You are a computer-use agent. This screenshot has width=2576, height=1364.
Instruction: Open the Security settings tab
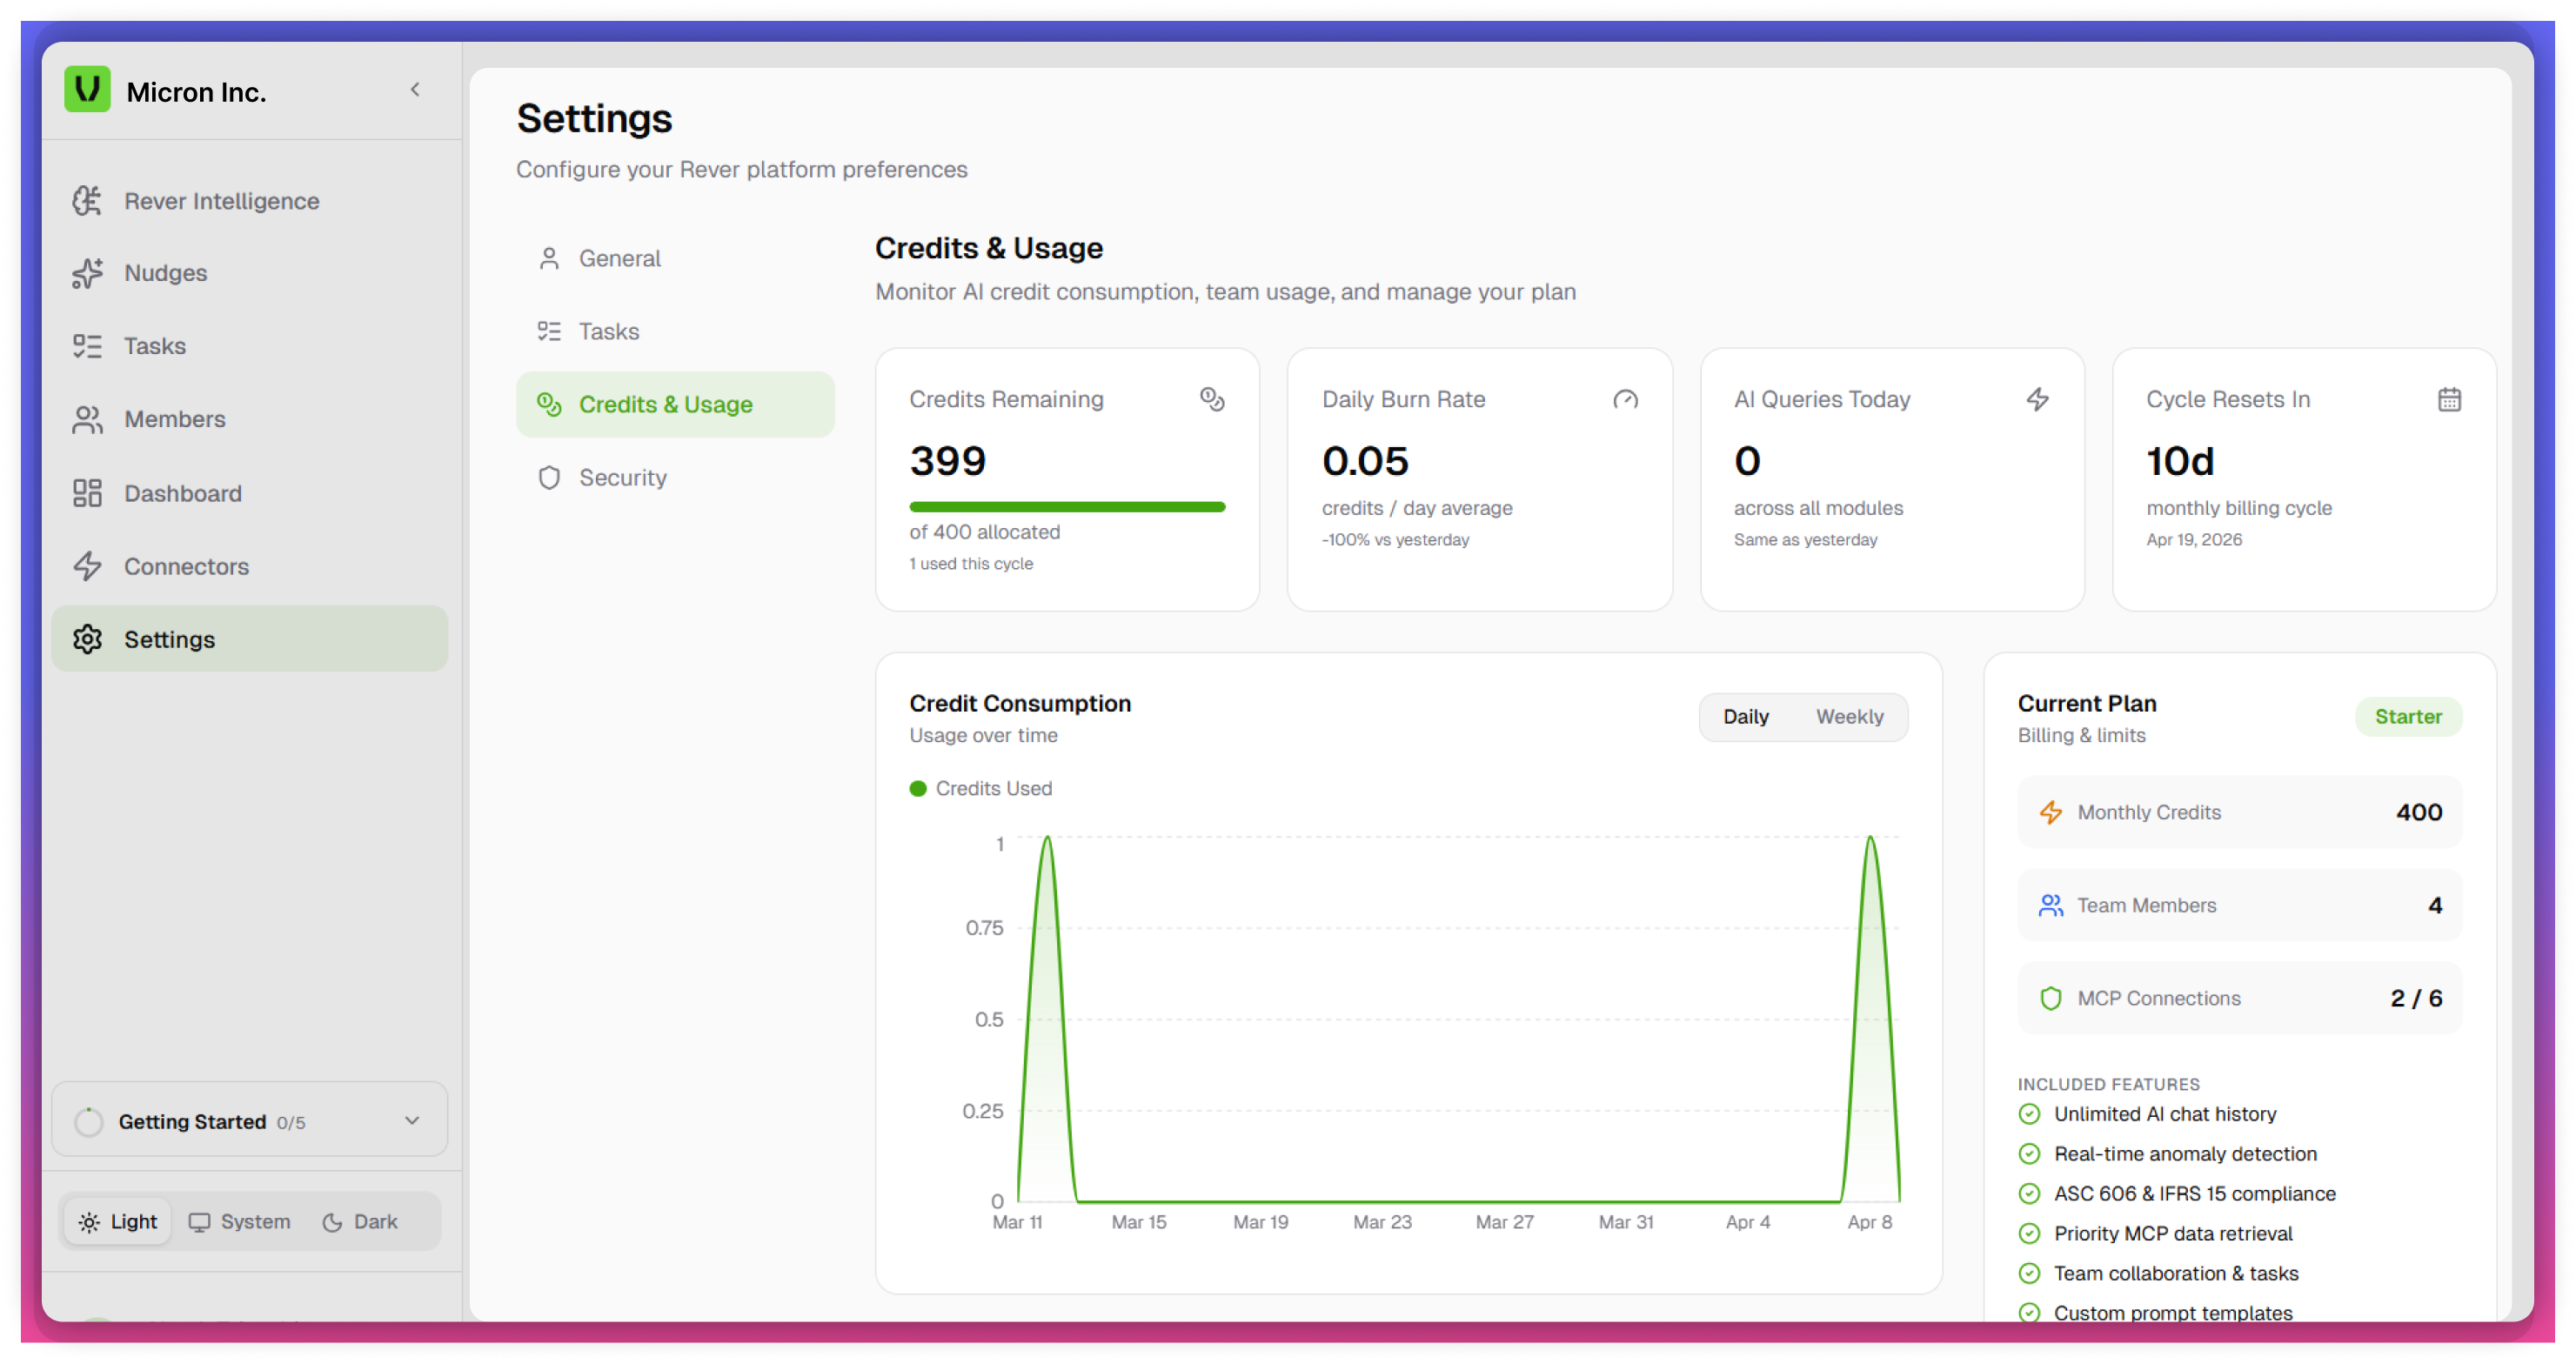click(623, 477)
